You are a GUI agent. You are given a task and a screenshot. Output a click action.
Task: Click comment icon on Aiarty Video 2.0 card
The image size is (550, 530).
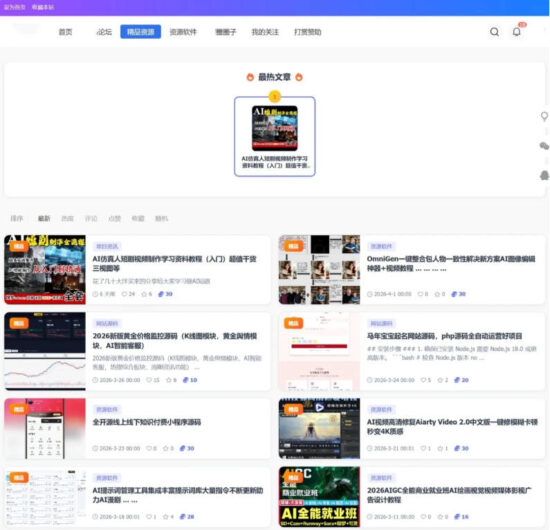[423, 448]
